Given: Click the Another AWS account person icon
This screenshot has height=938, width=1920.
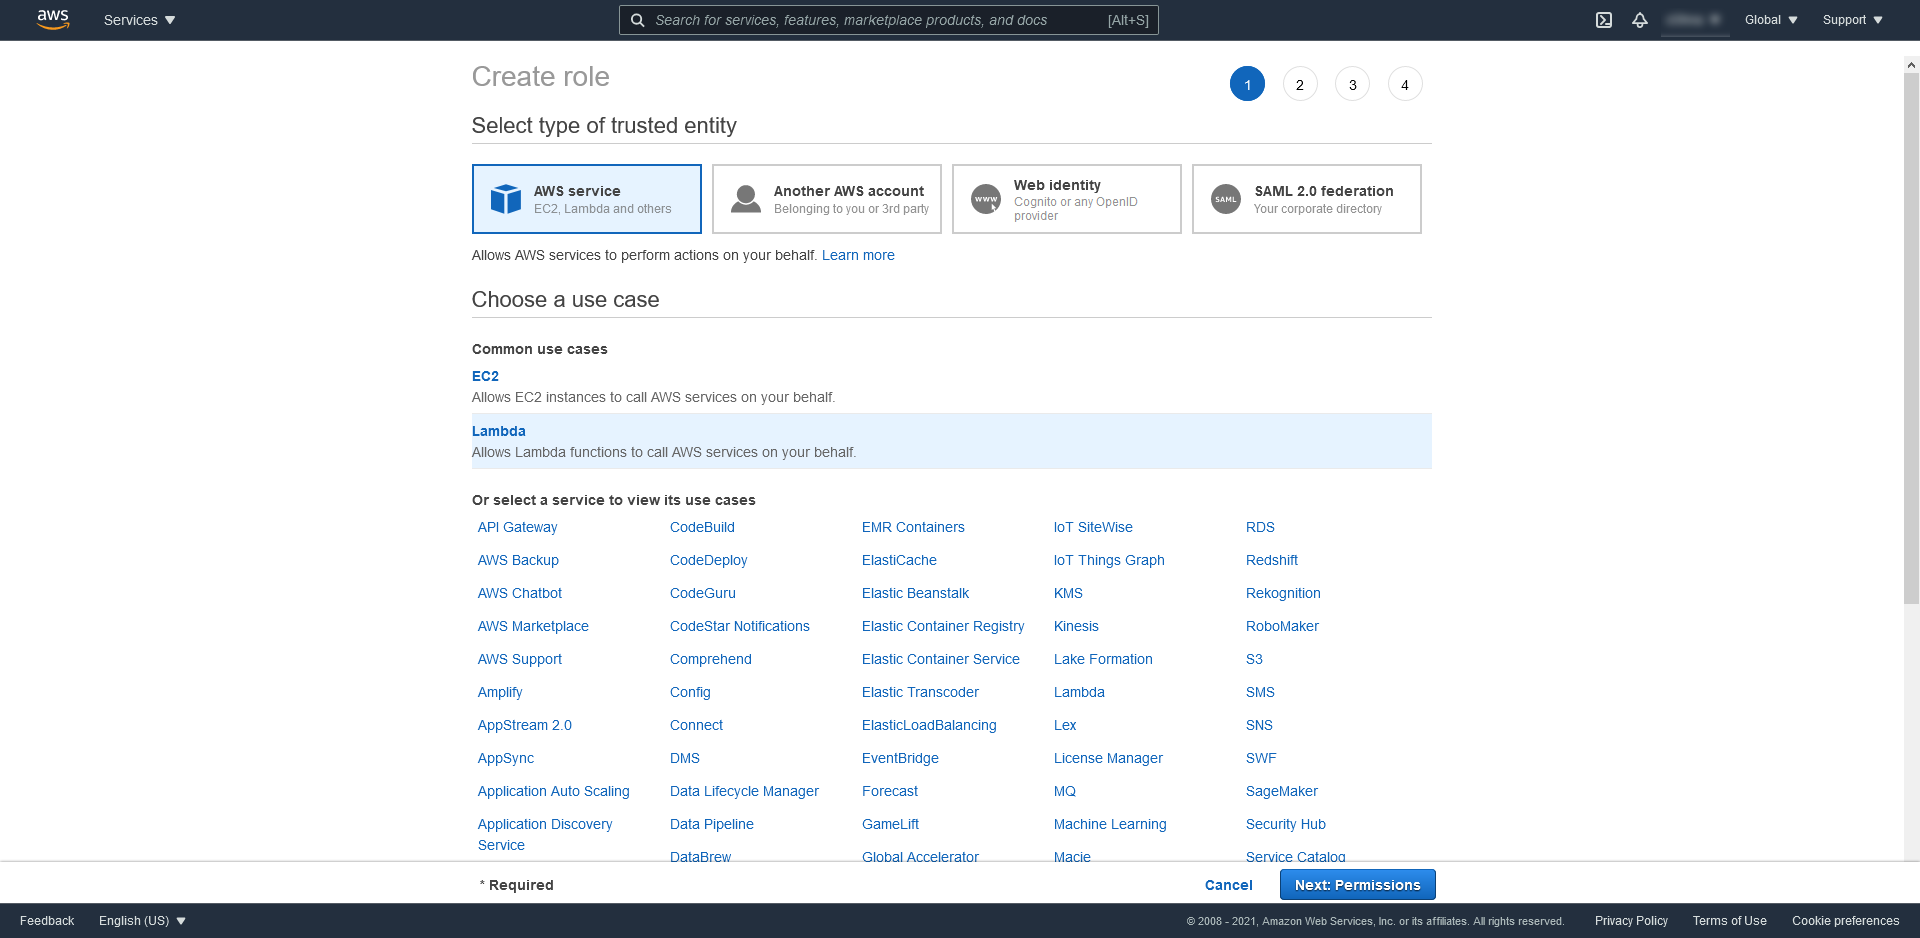Looking at the screenshot, I should click(x=746, y=199).
